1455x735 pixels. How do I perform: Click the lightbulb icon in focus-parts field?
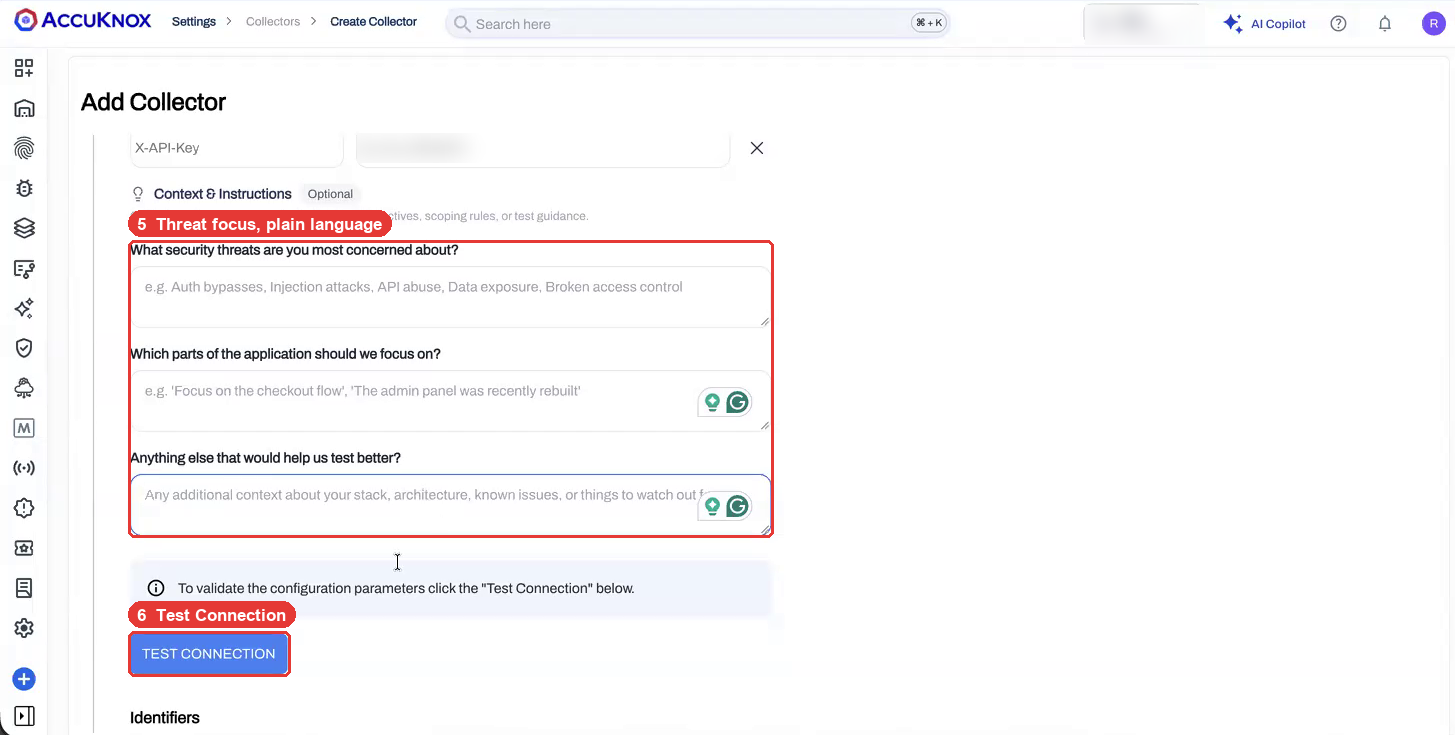[x=712, y=402]
